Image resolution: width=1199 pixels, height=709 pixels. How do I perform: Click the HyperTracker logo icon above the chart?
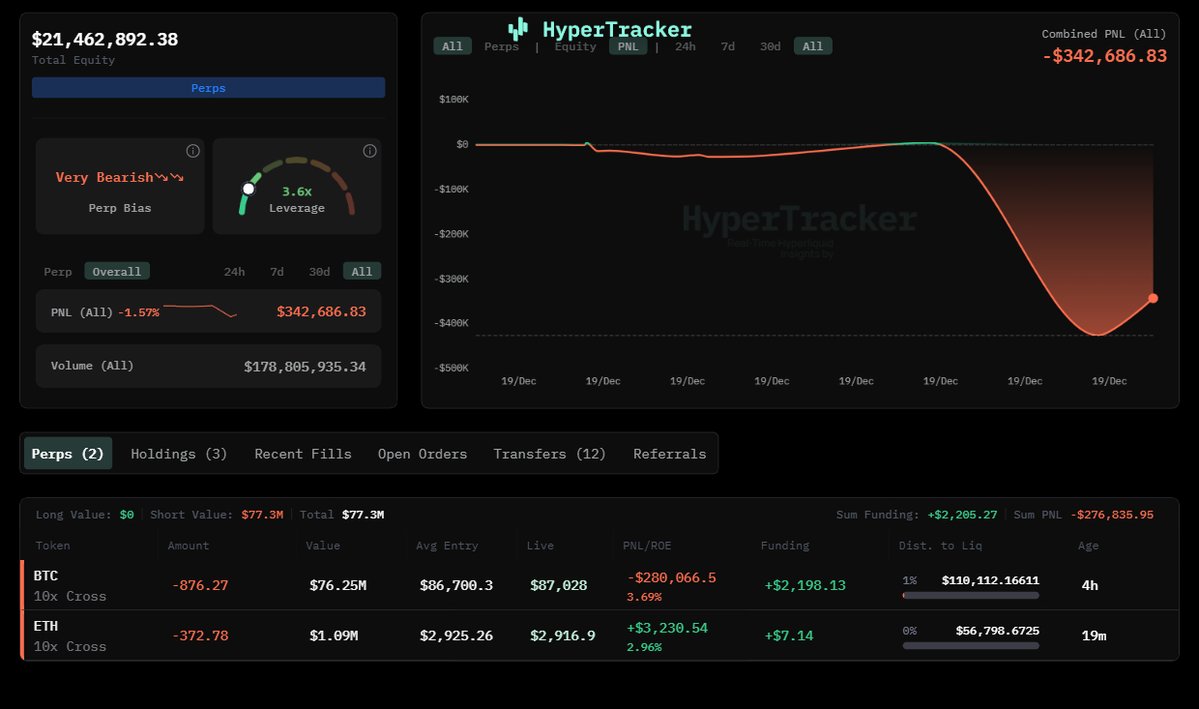[x=517, y=29]
